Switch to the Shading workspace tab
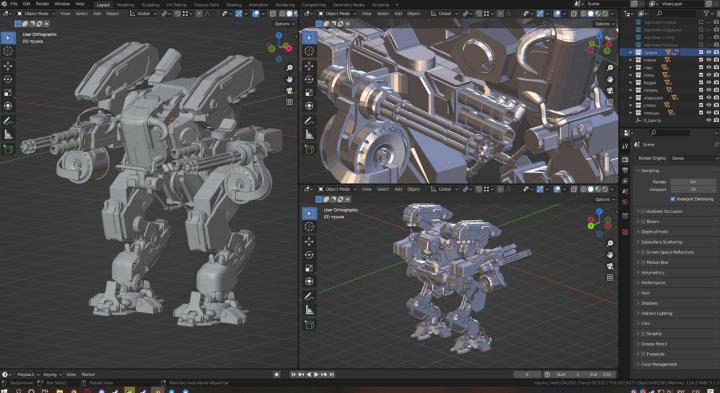Viewport: 720px width, 393px height. coord(234,5)
